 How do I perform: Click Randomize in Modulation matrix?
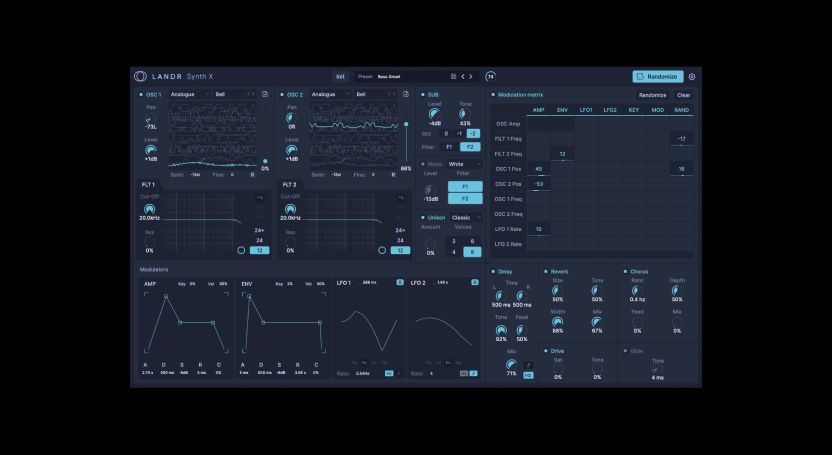[x=653, y=95]
